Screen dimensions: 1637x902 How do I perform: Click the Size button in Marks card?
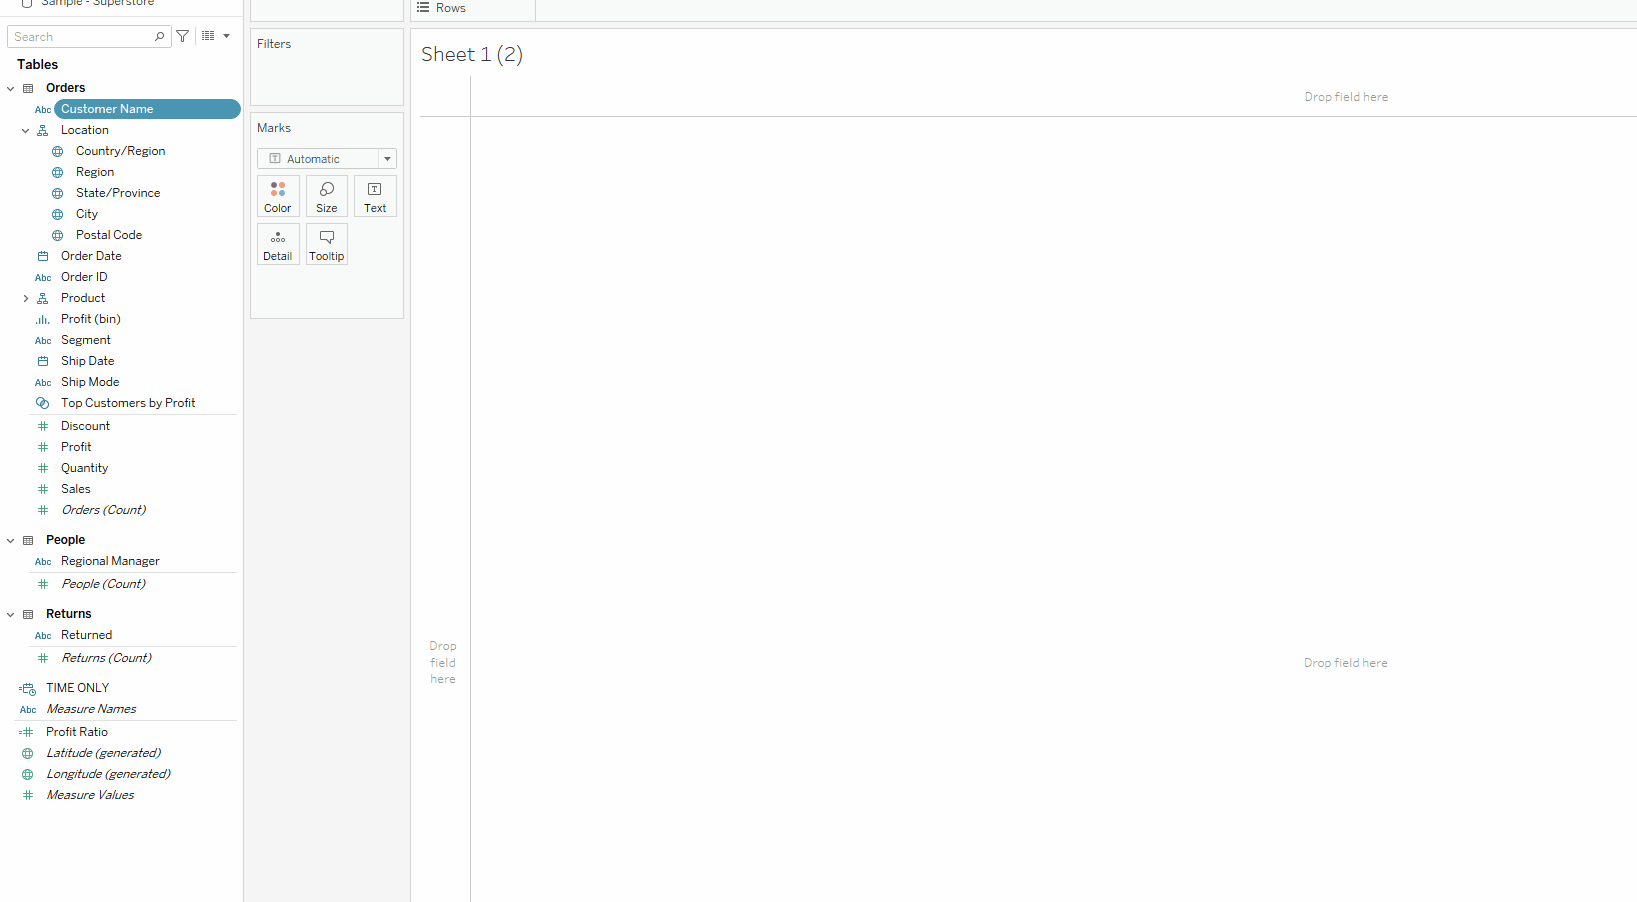[327, 196]
